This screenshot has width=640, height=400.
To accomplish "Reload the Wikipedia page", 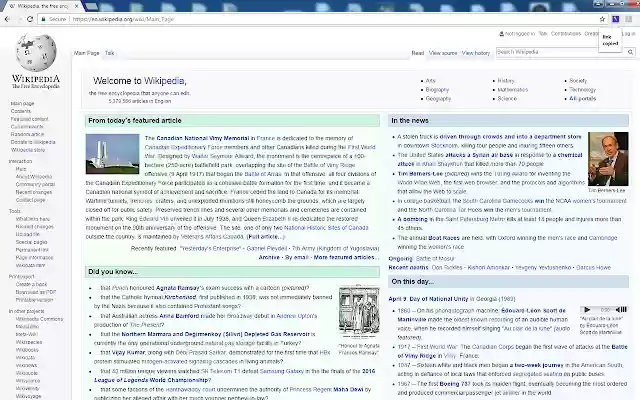I will 30,19.
